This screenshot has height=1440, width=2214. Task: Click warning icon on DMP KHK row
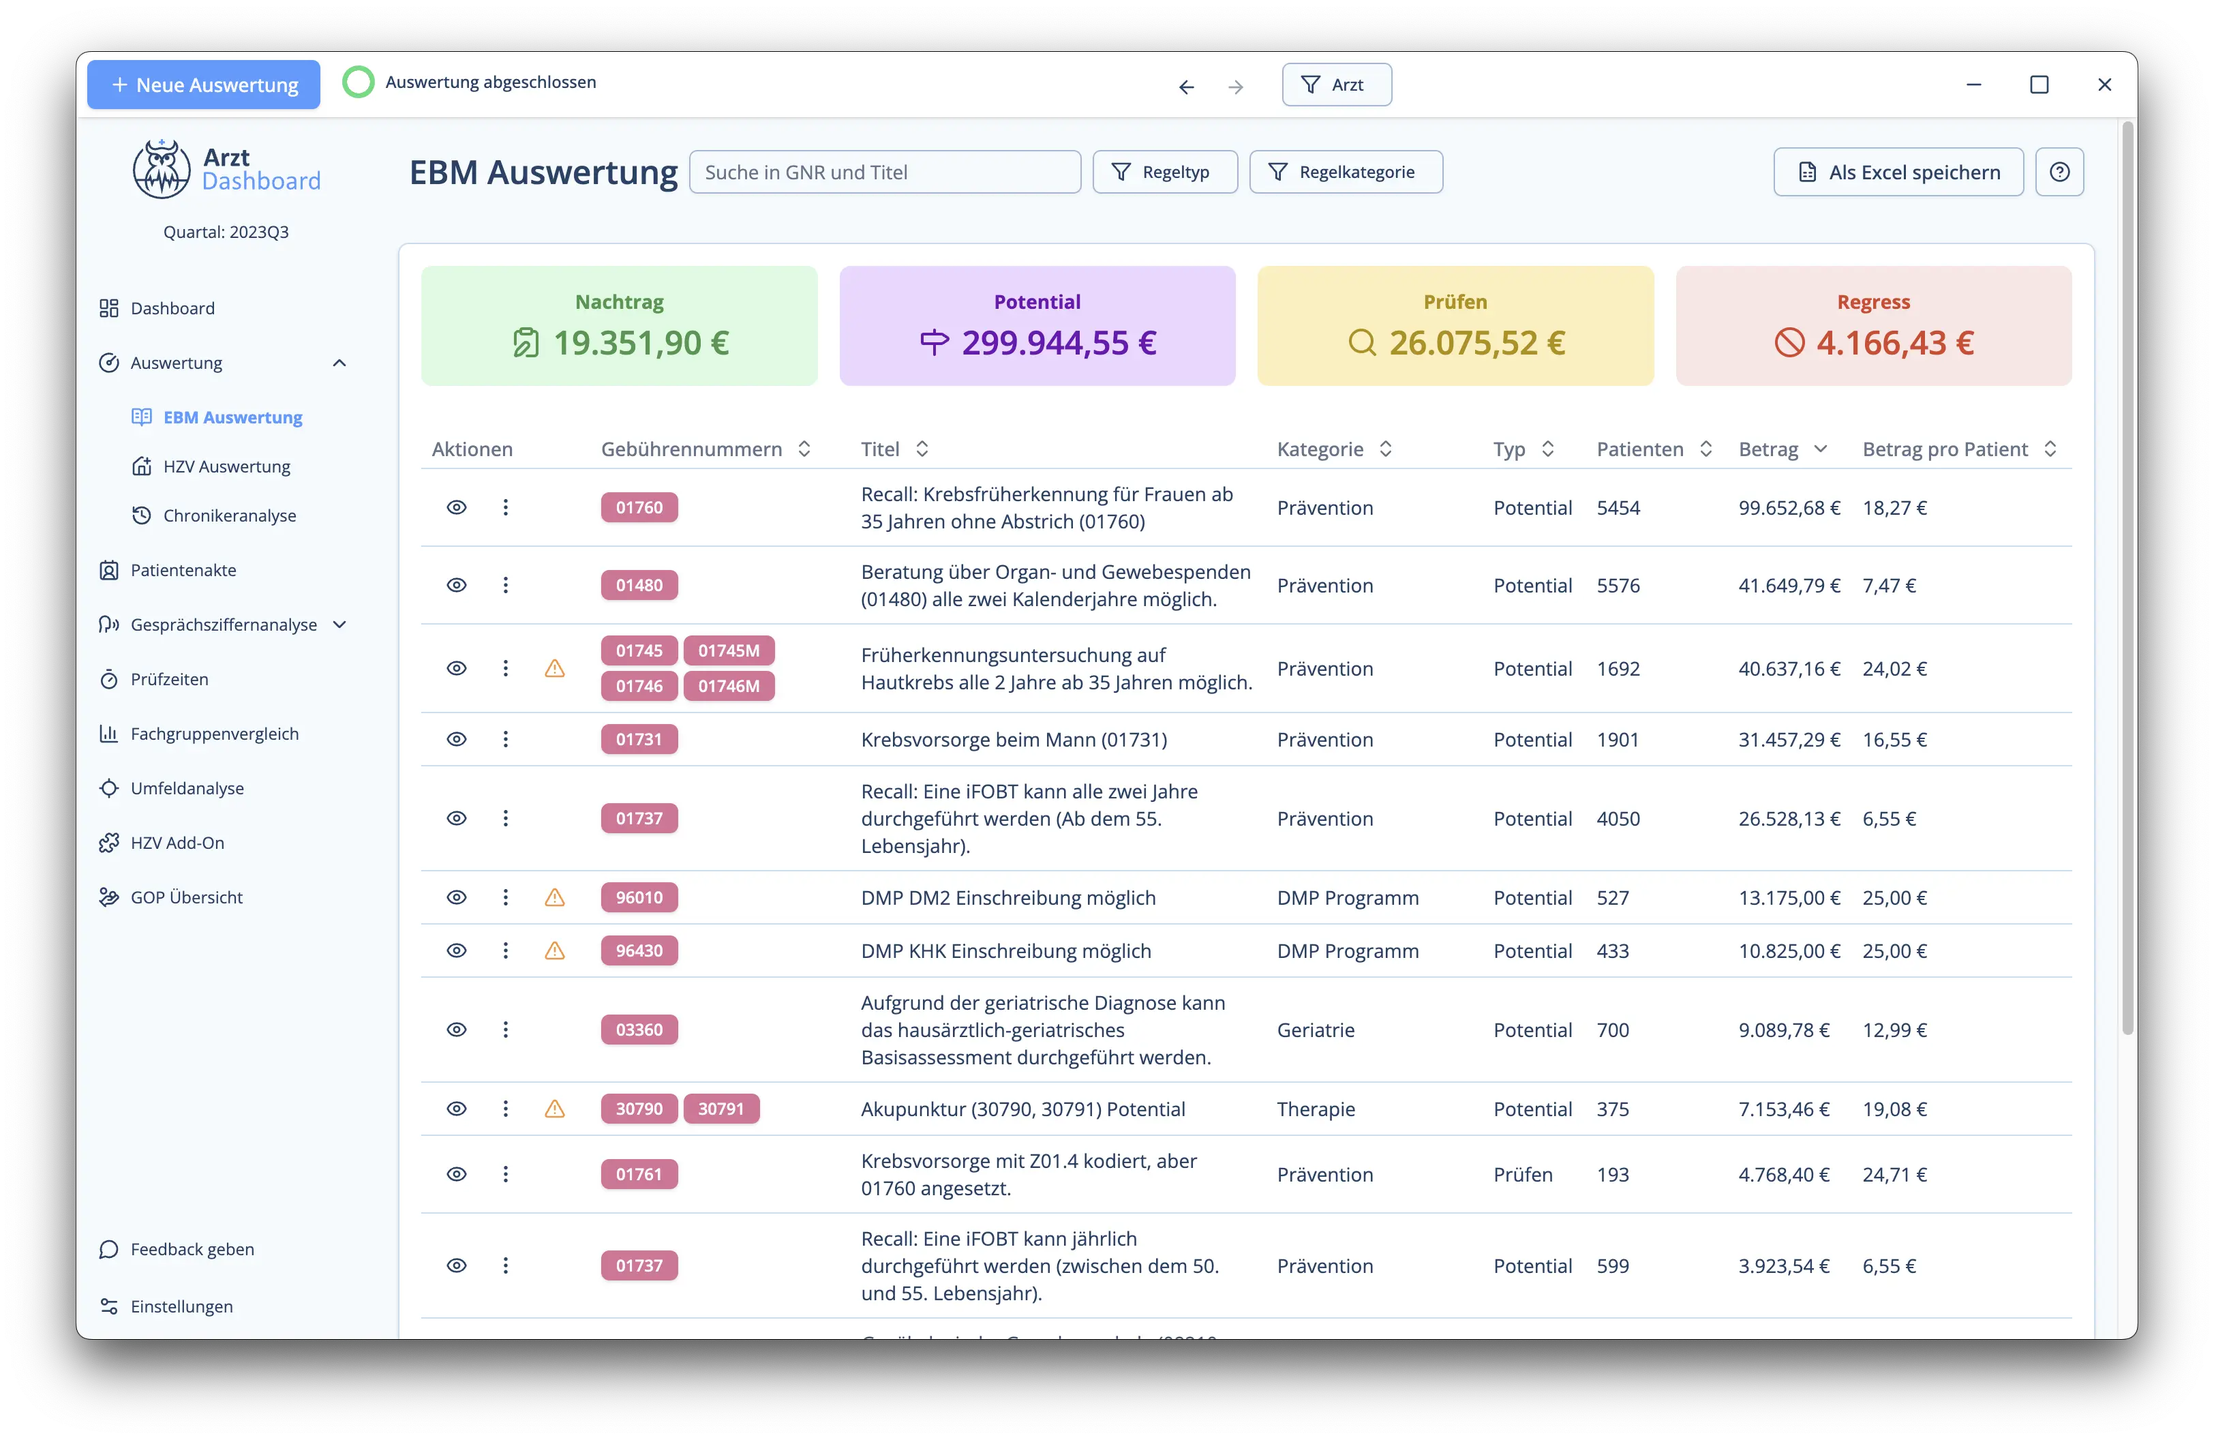coord(554,950)
